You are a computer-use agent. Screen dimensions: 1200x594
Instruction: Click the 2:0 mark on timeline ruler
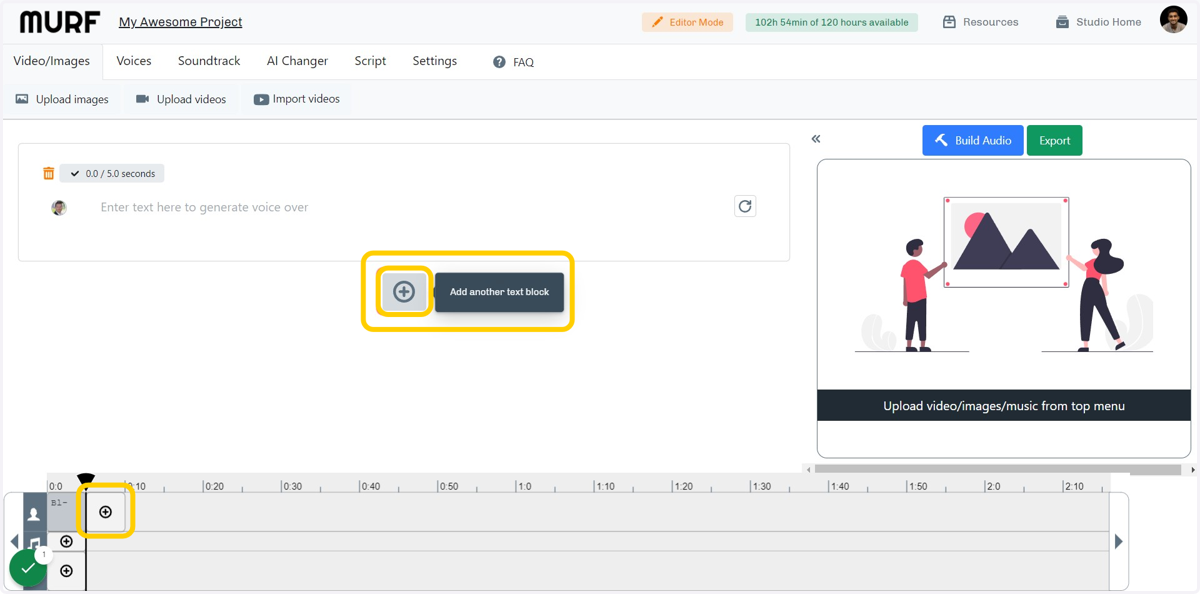tap(992, 486)
